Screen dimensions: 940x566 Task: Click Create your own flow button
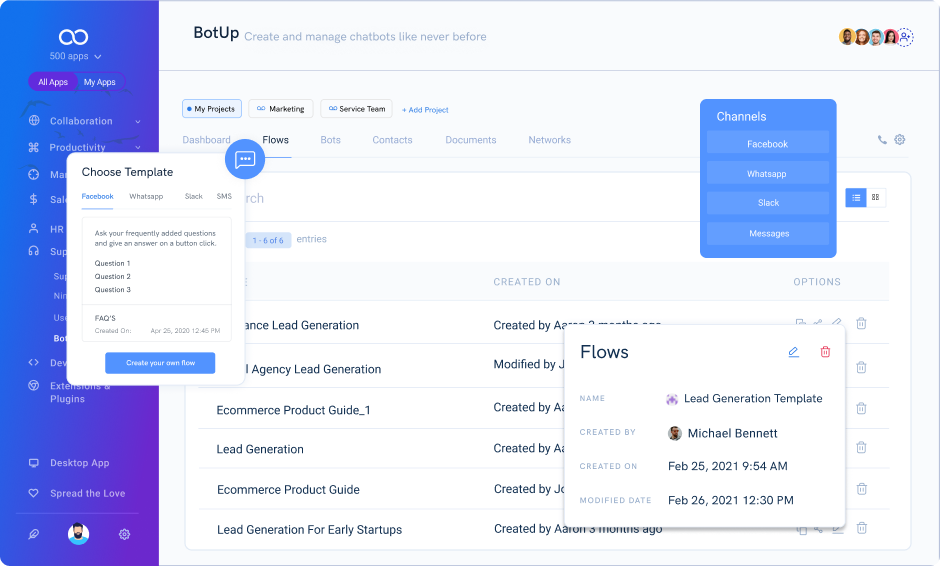[x=160, y=363]
